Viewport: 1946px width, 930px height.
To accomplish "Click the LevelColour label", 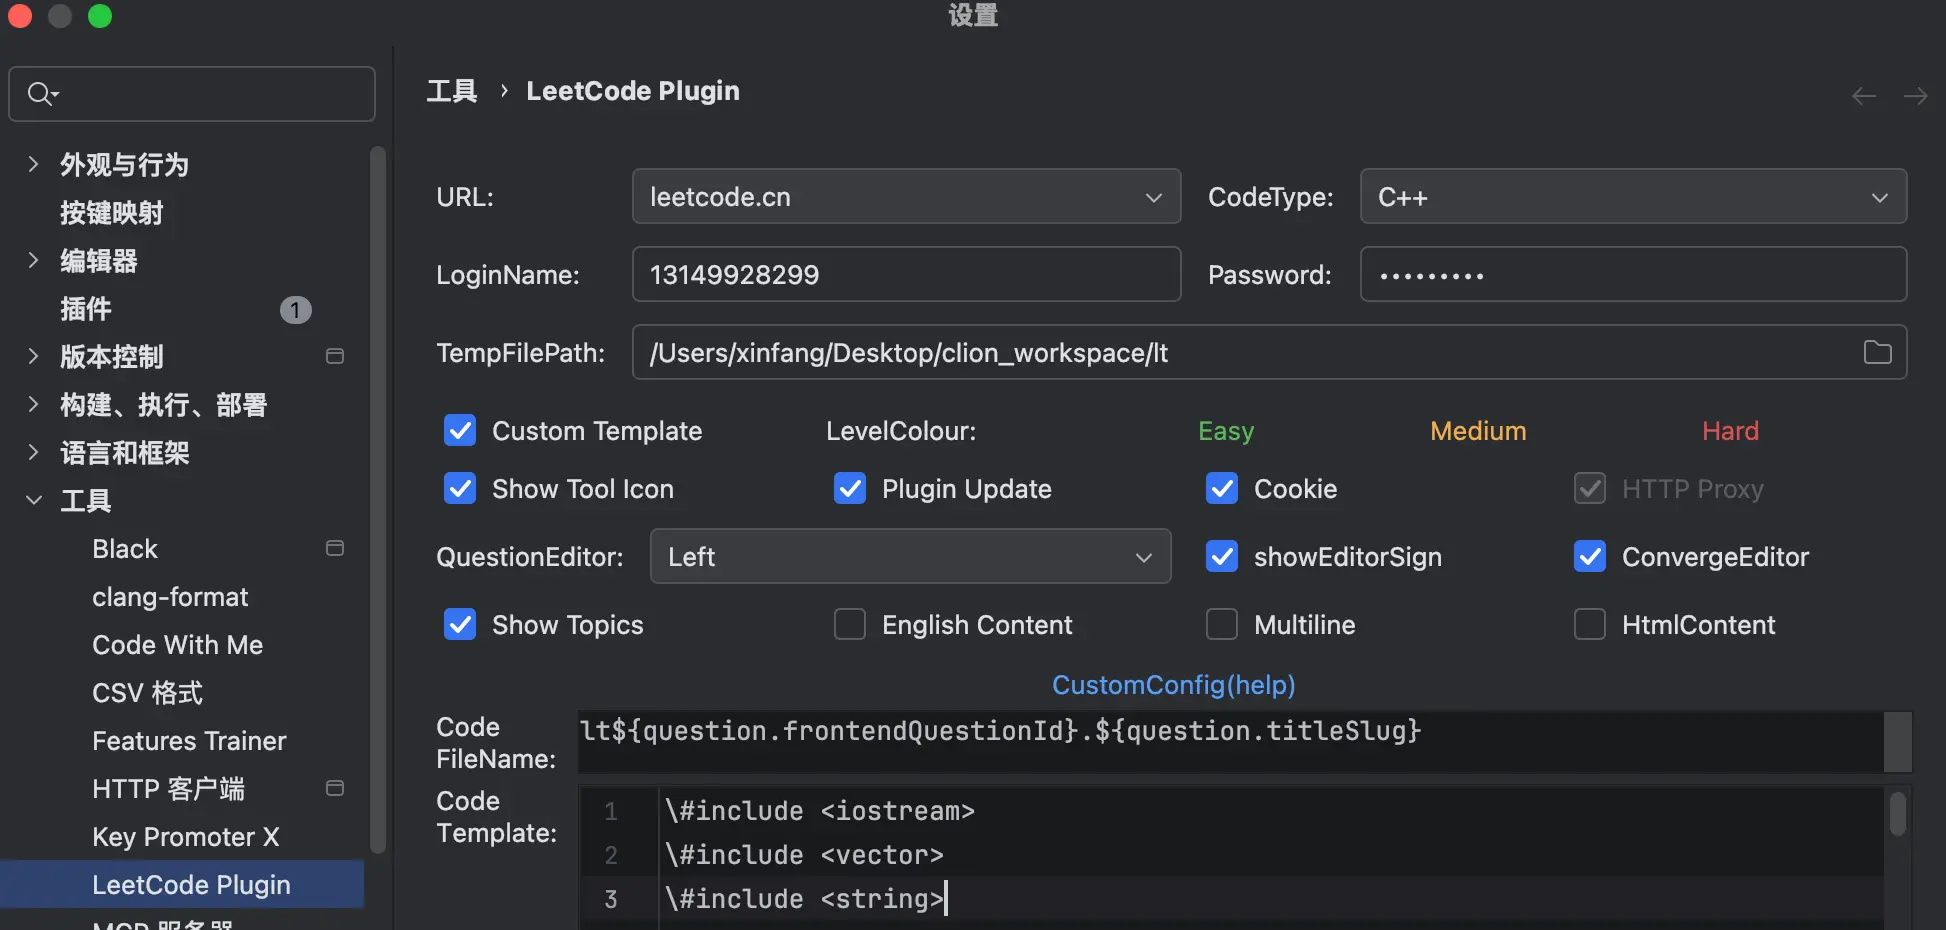I will (901, 431).
